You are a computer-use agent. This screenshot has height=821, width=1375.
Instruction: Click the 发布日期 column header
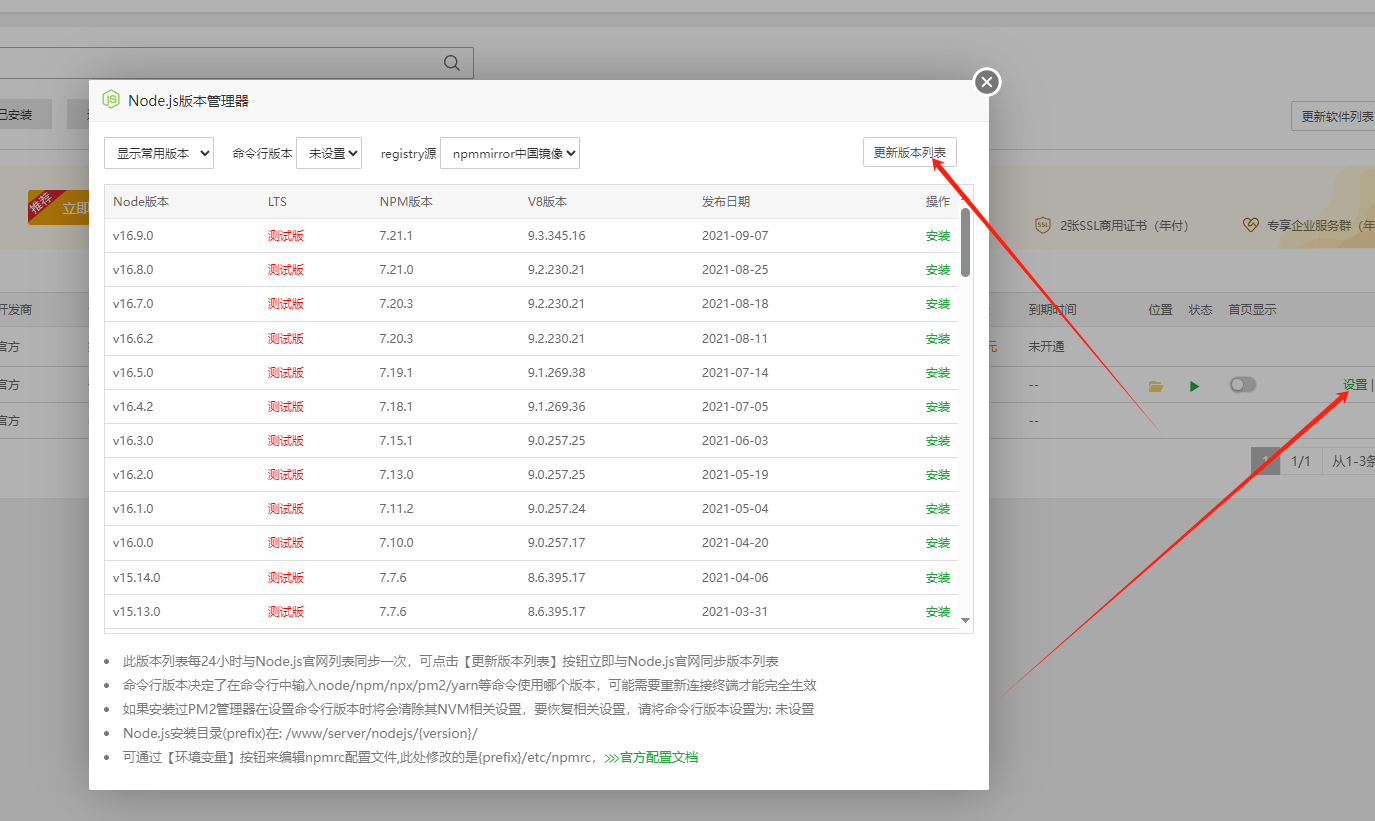pos(726,202)
